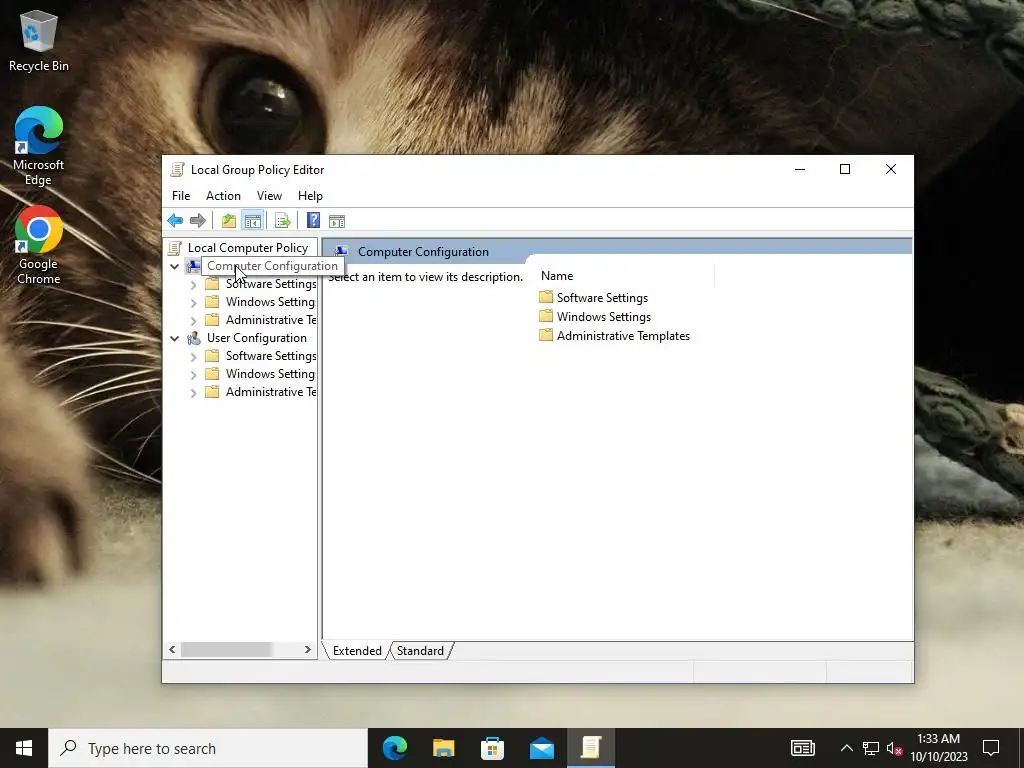Switch to the Extended tab

(x=357, y=650)
